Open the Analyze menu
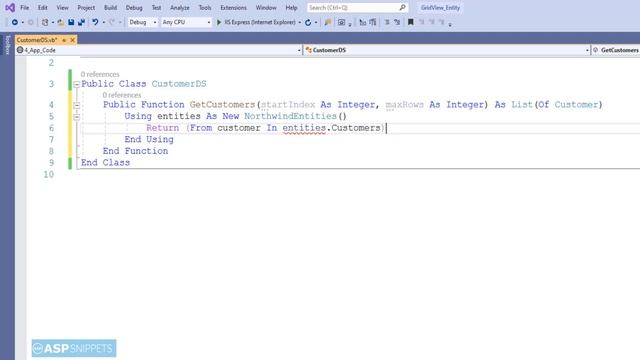Screen dimensions: 640x360 tap(180, 8)
